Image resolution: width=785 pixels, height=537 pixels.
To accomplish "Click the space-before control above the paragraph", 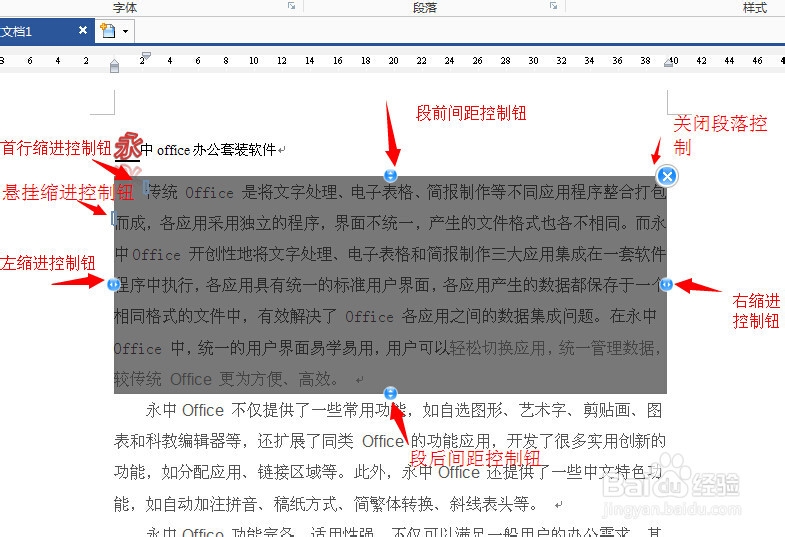I will click(390, 175).
